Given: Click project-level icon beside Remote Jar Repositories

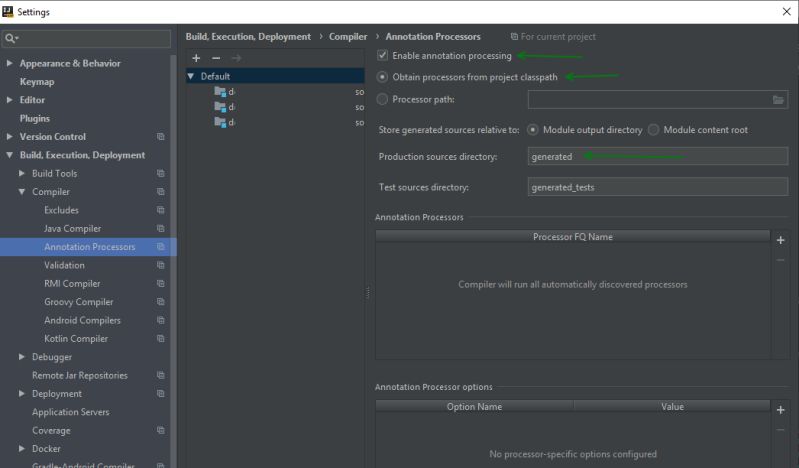Looking at the screenshot, I should tap(161, 375).
